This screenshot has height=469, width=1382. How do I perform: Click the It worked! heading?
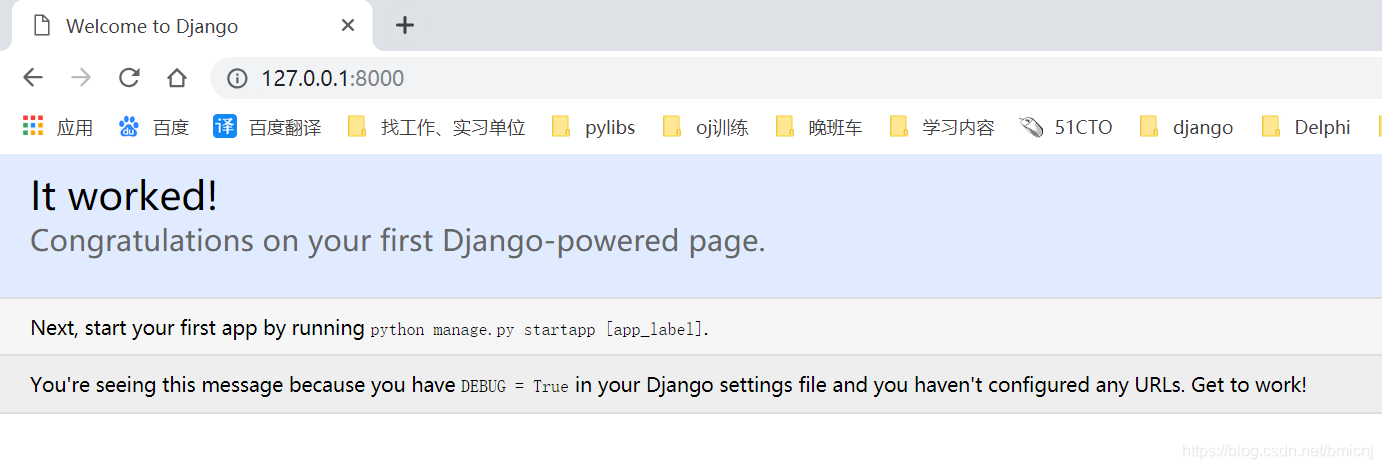[x=124, y=196]
